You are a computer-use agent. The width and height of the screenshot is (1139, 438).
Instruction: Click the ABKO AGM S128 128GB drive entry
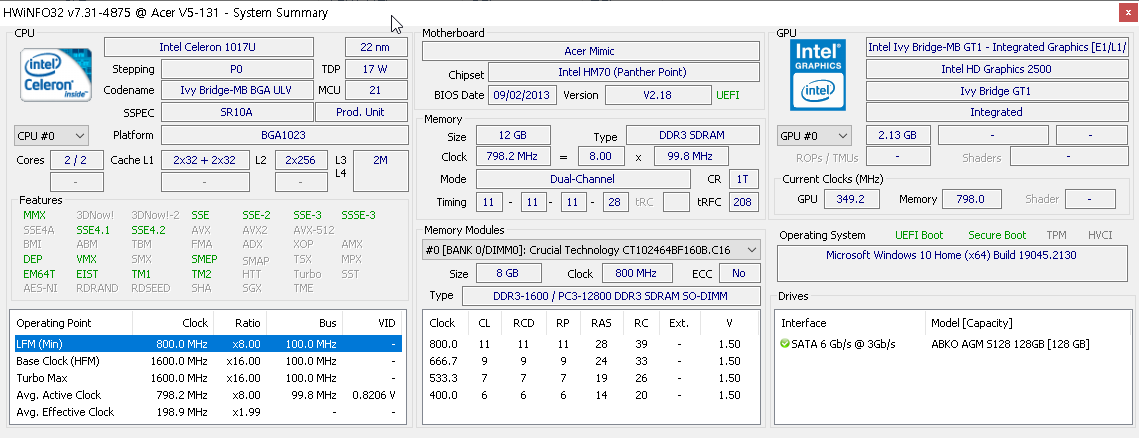point(1010,344)
